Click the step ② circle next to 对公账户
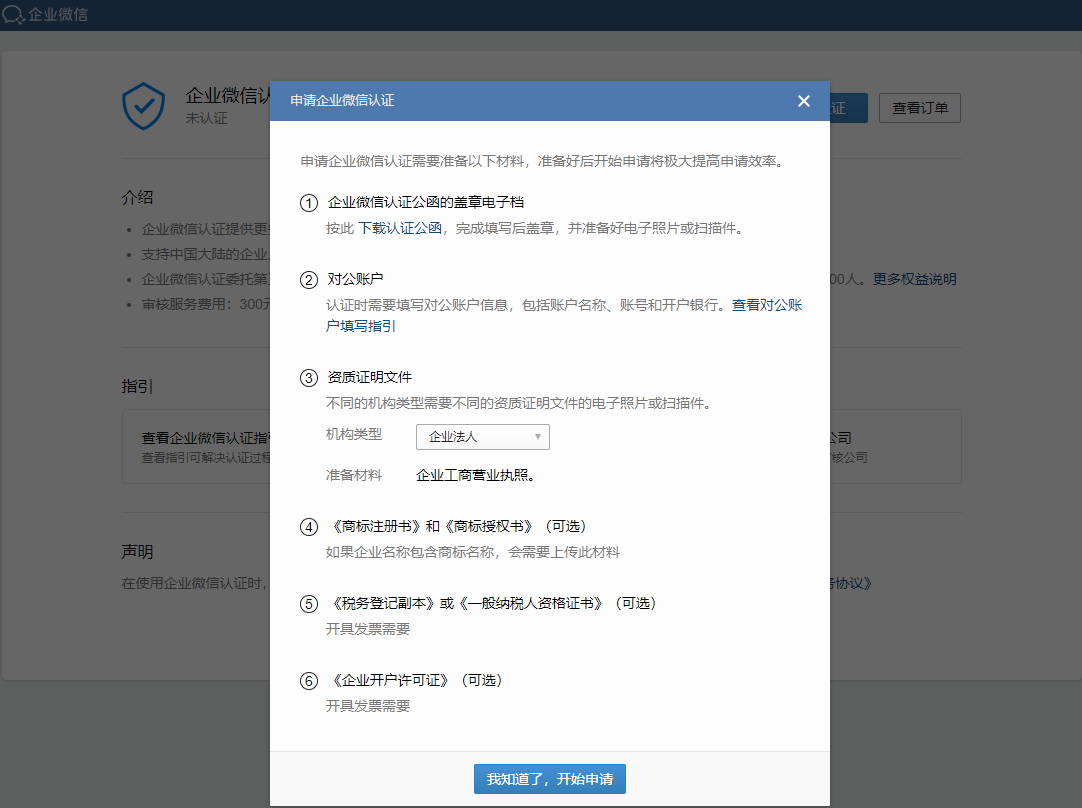The width and height of the screenshot is (1082, 808). coord(308,278)
